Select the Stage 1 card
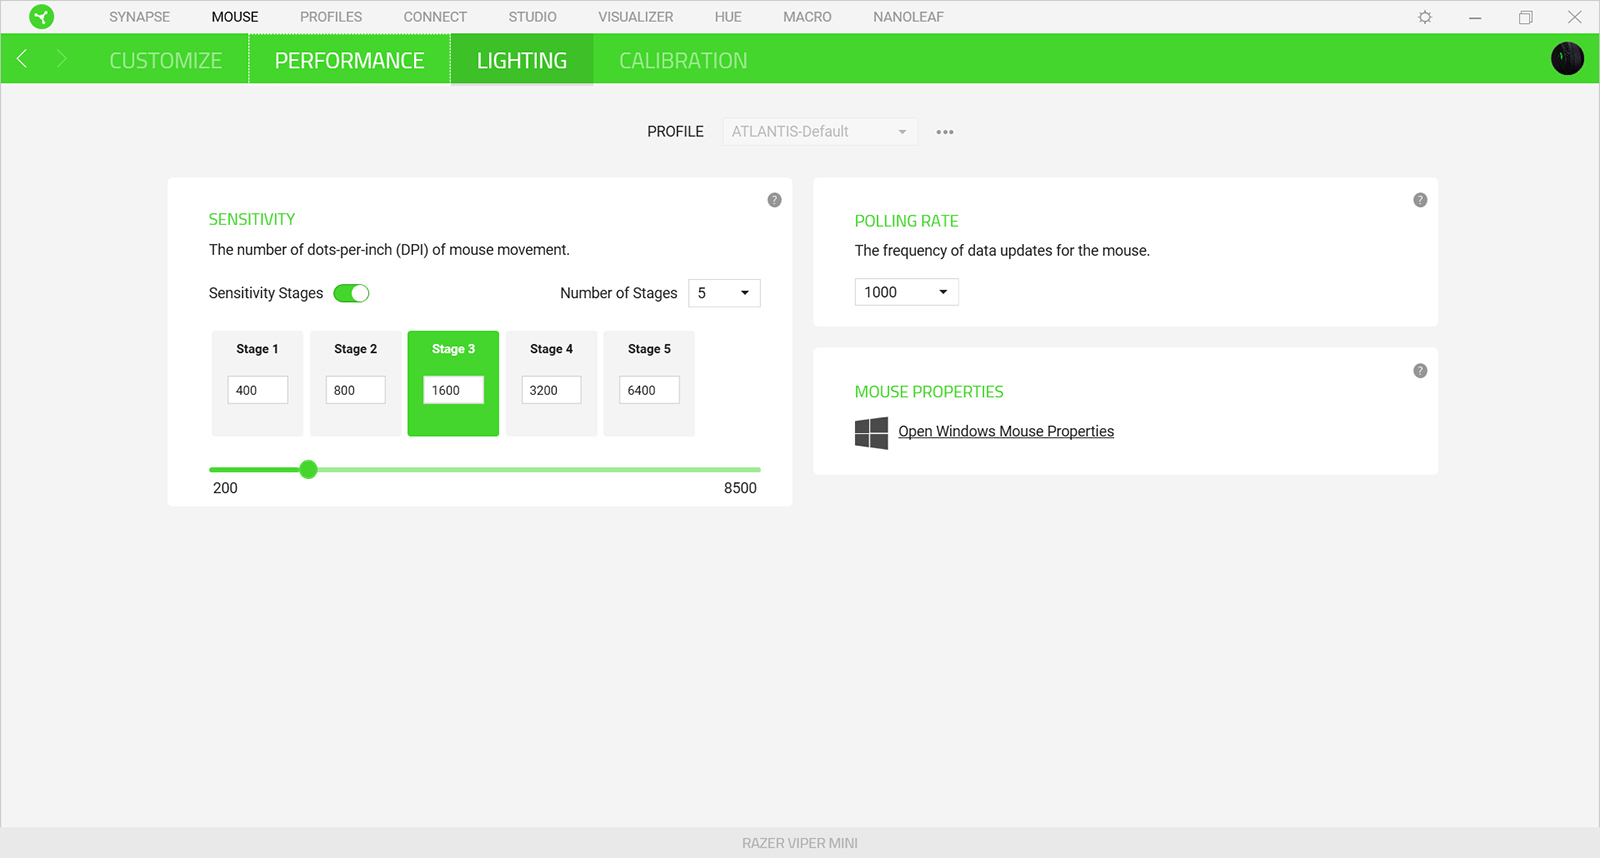This screenshot has height=858, width=1600. coord(257,384)
